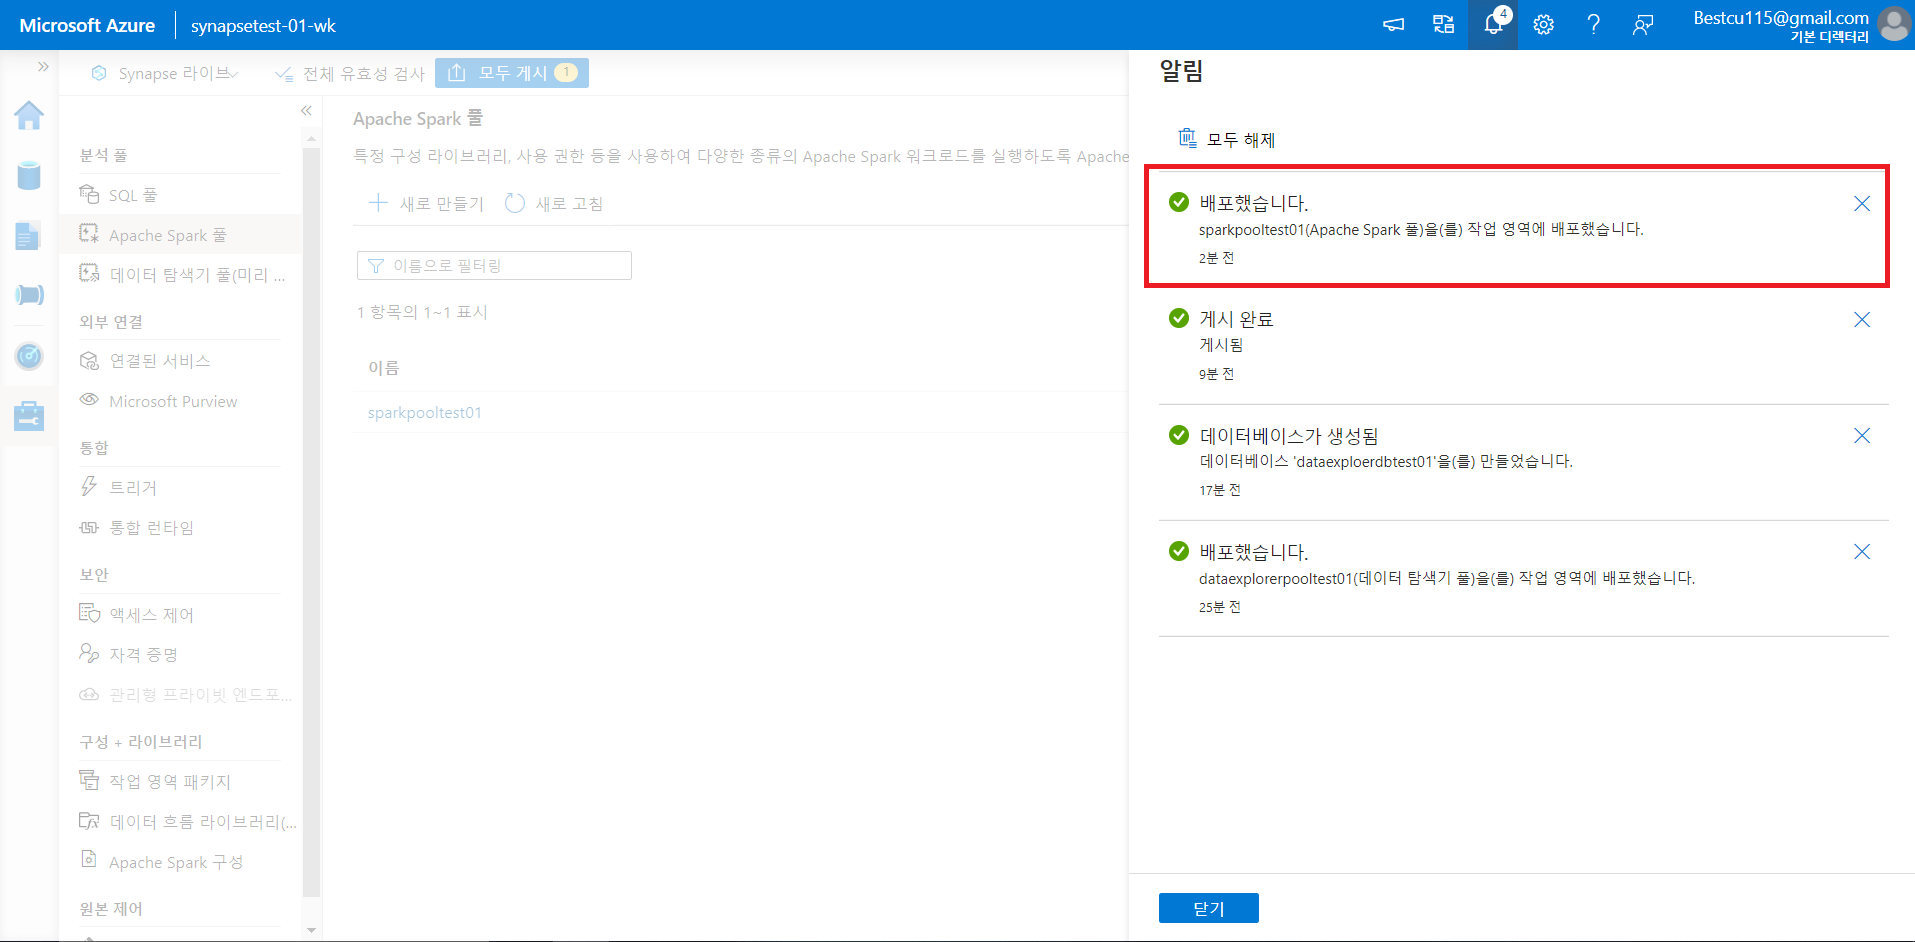
Task: Click the 새로 고침 refresh button
Action: pos(554,203)
